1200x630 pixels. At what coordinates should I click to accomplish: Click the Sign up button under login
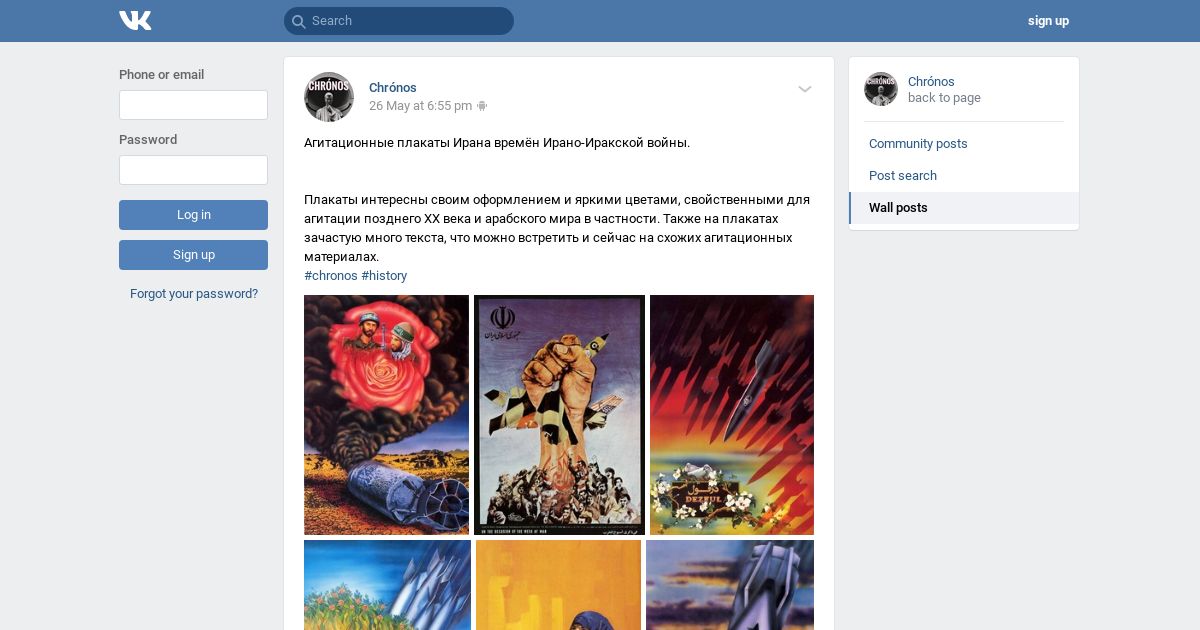click(x=193, y=255)
